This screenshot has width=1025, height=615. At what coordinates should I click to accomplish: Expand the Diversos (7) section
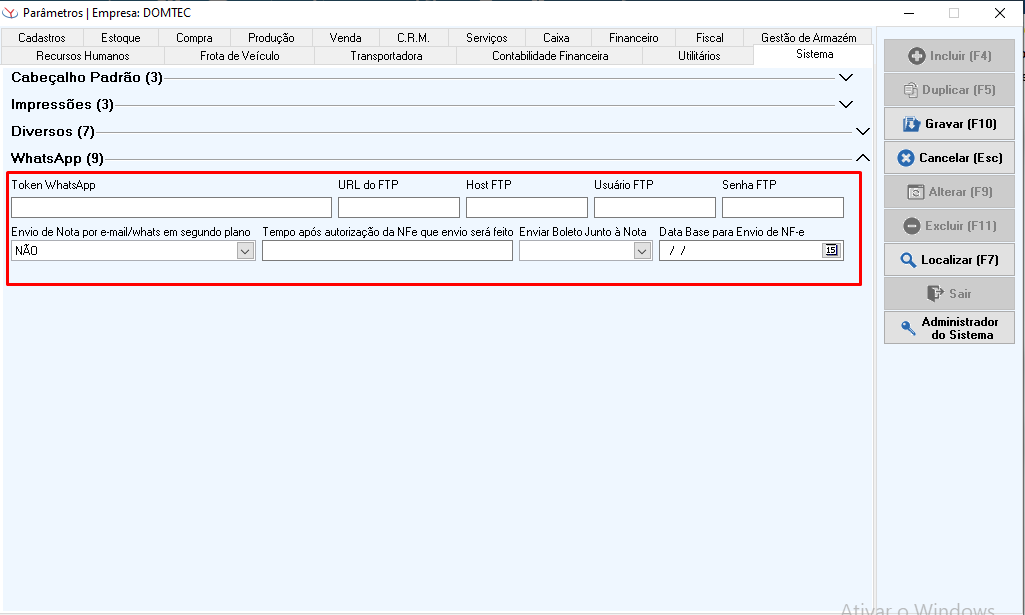pyautogui.click(x=863, y=131)
